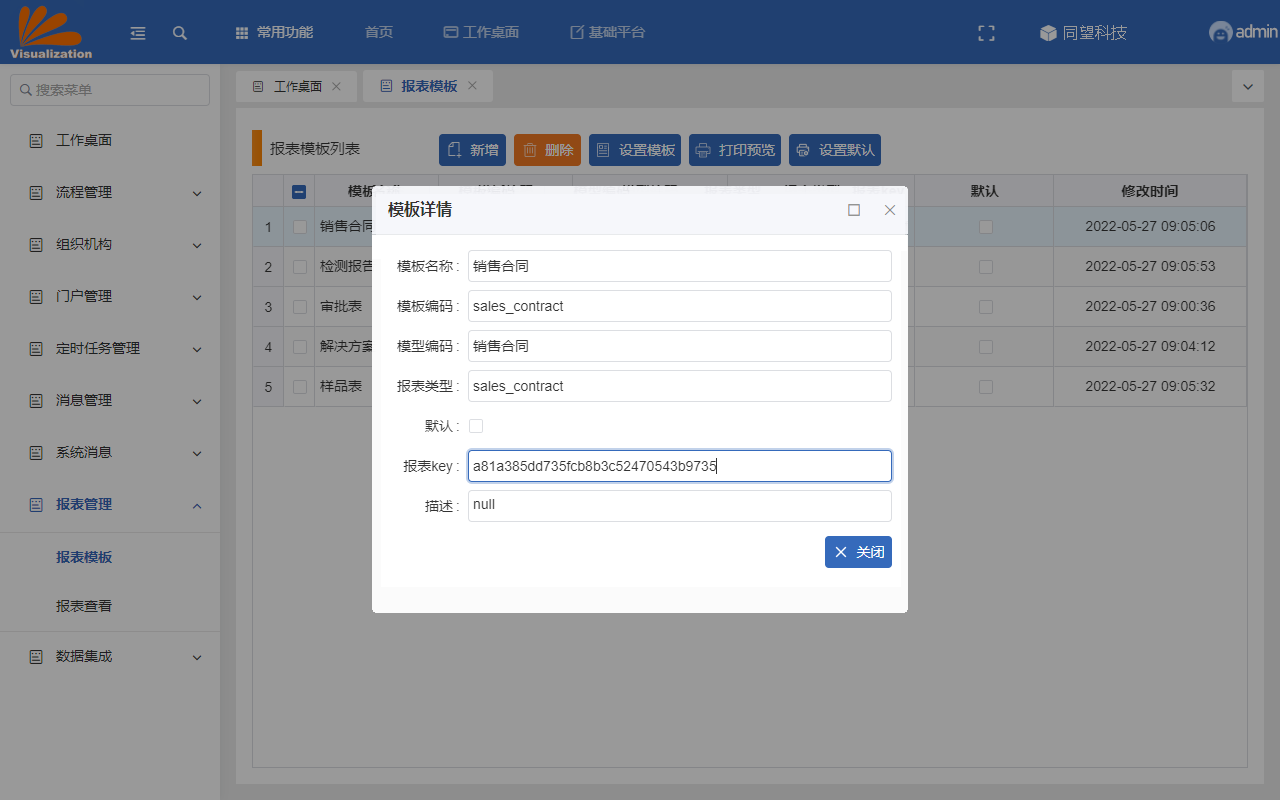Close the 报表模板 tab using its X
The height and width of the screenshot is (800, 1280).
tap(472, 86)
